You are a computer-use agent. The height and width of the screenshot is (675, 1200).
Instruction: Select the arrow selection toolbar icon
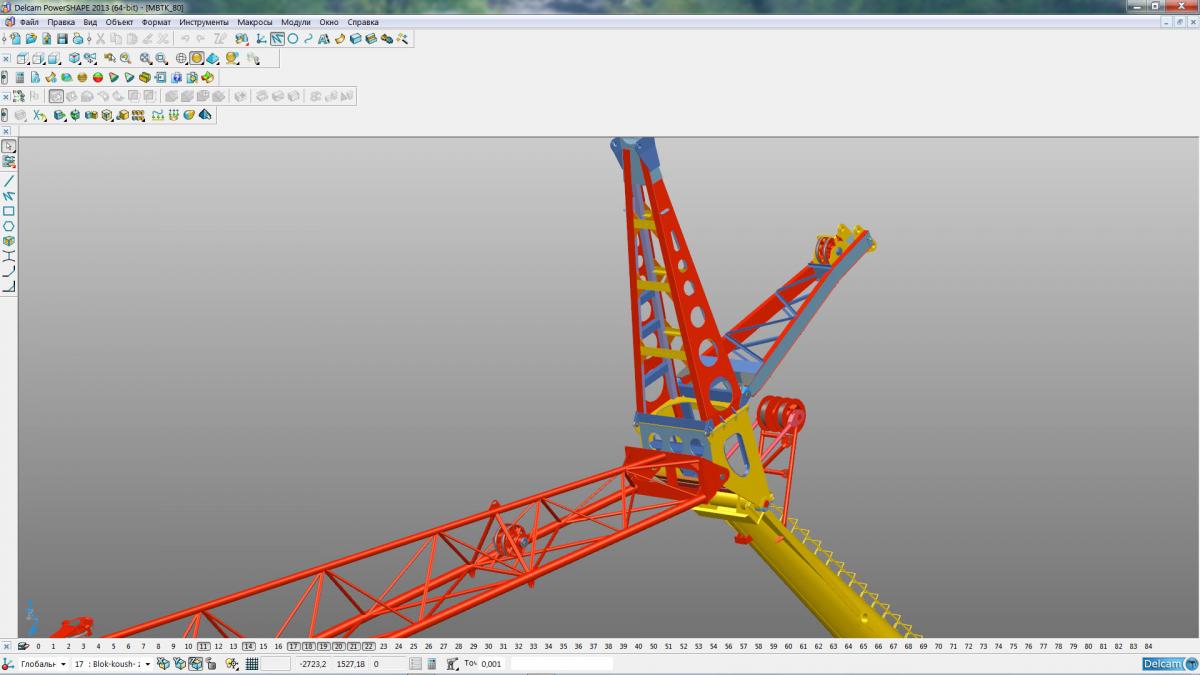pyautogui.click(x=277, y=39)
